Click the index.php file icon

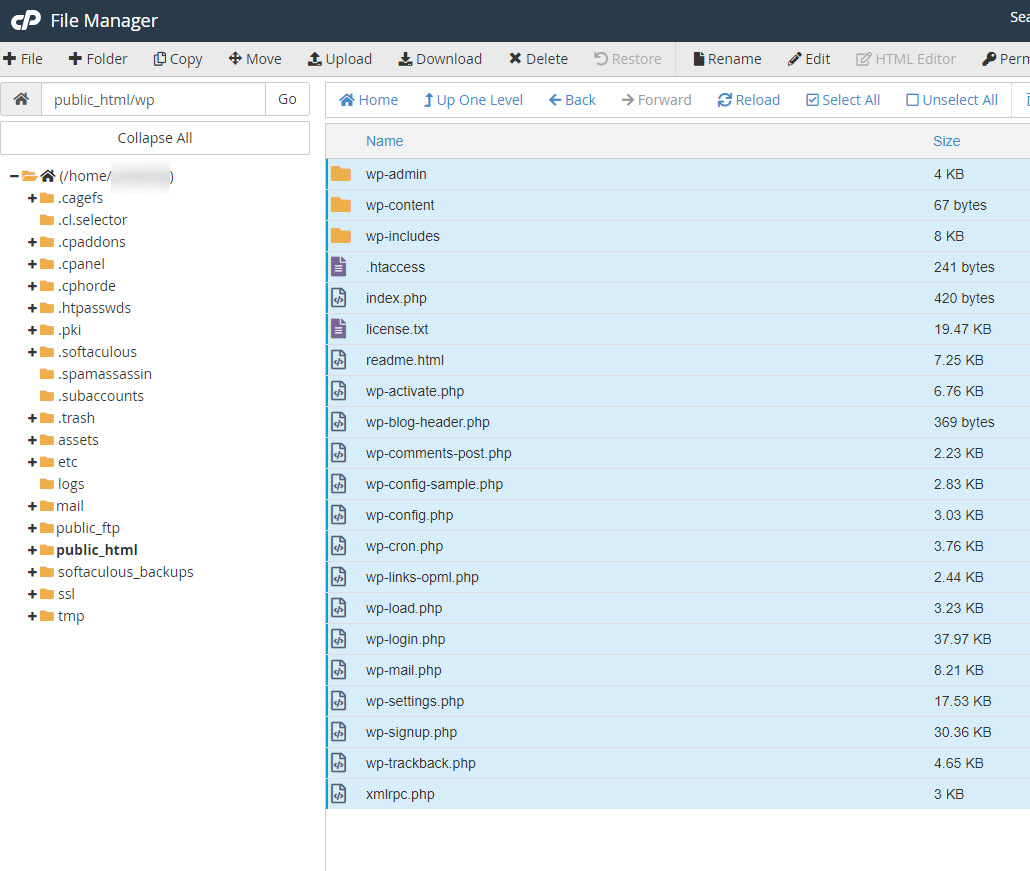(x=339, y=298)
